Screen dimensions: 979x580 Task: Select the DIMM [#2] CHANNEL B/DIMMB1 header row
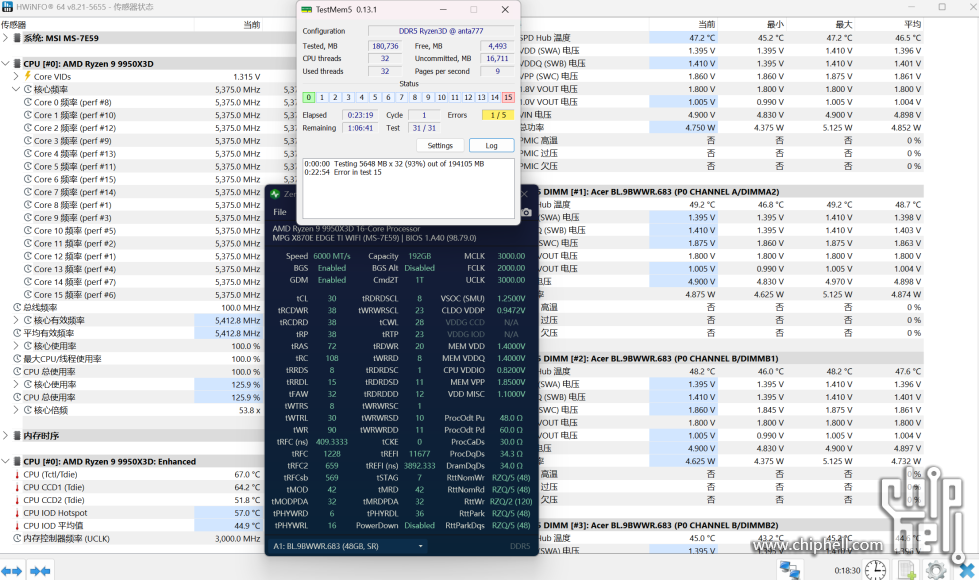tap(730, 358)
